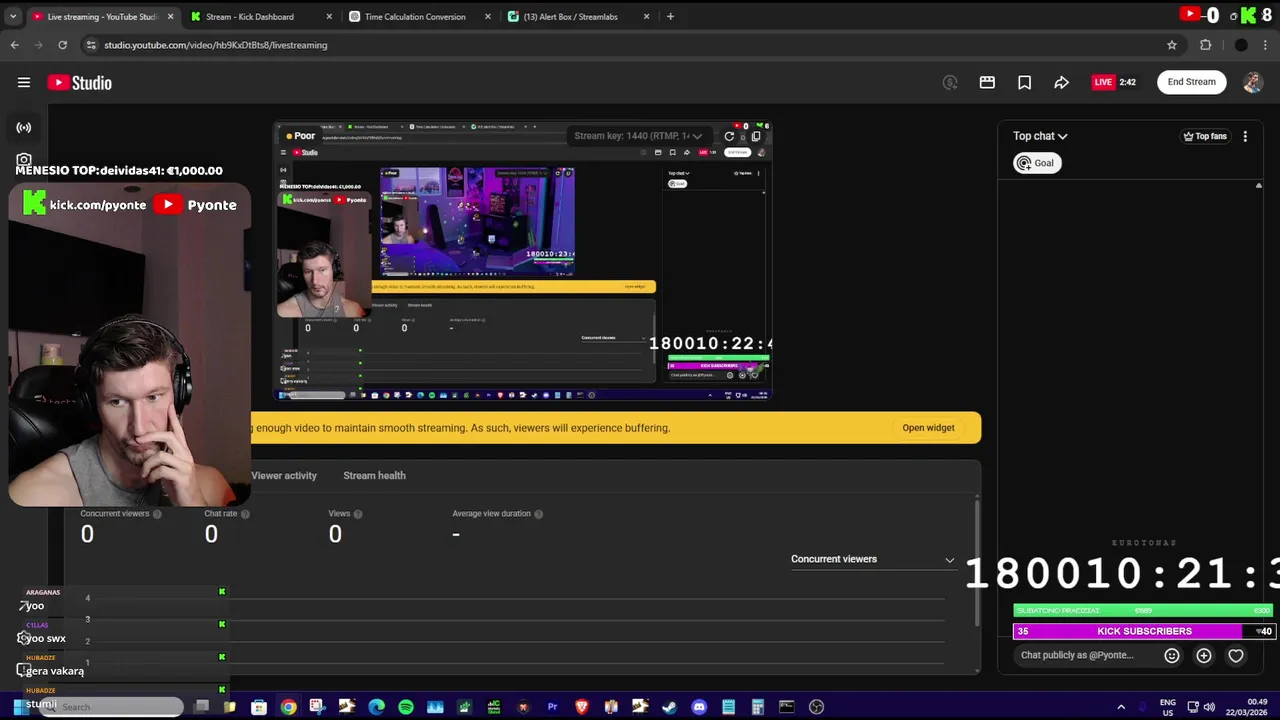Viewport: 1280px width, 720px height.
Task: Expand the Top chat dropdown
Action: [1040, 136]
